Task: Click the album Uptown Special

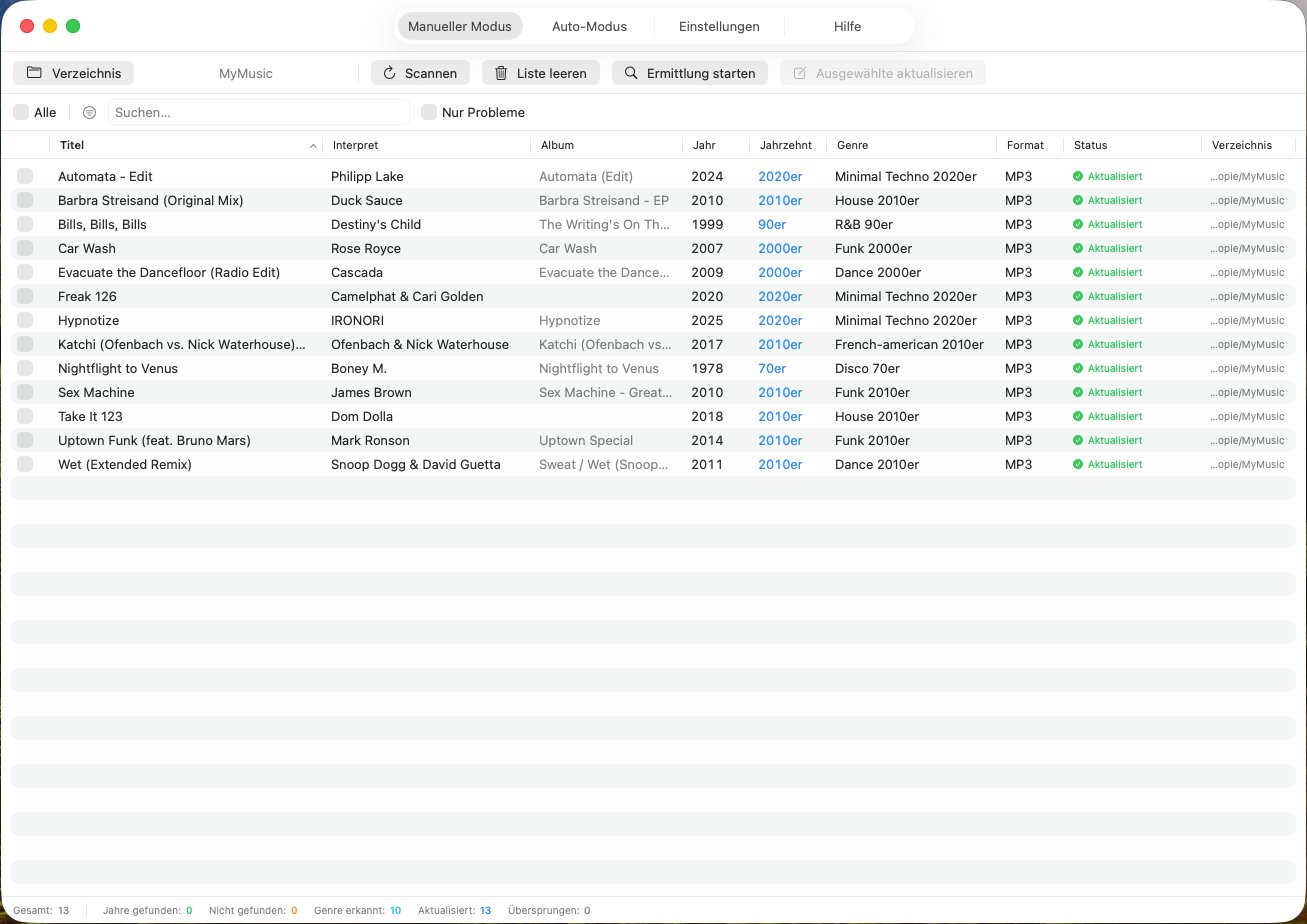Action: (x=586, y=441)
